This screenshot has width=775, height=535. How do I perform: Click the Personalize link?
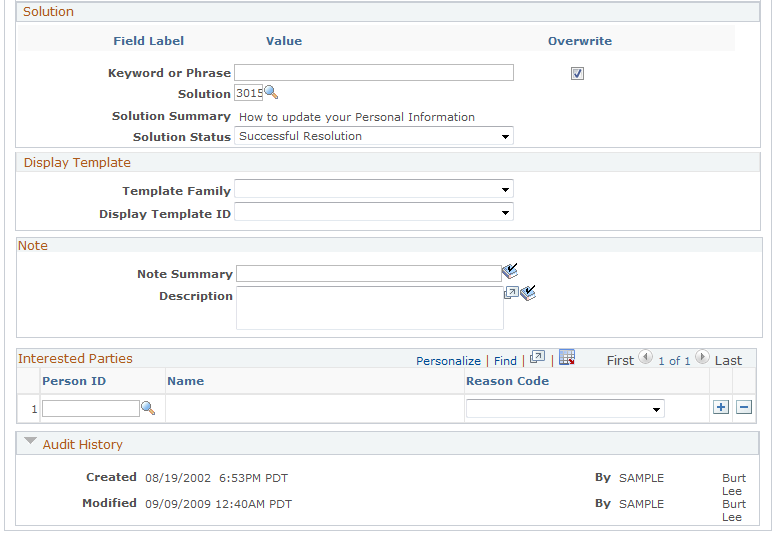448,361
